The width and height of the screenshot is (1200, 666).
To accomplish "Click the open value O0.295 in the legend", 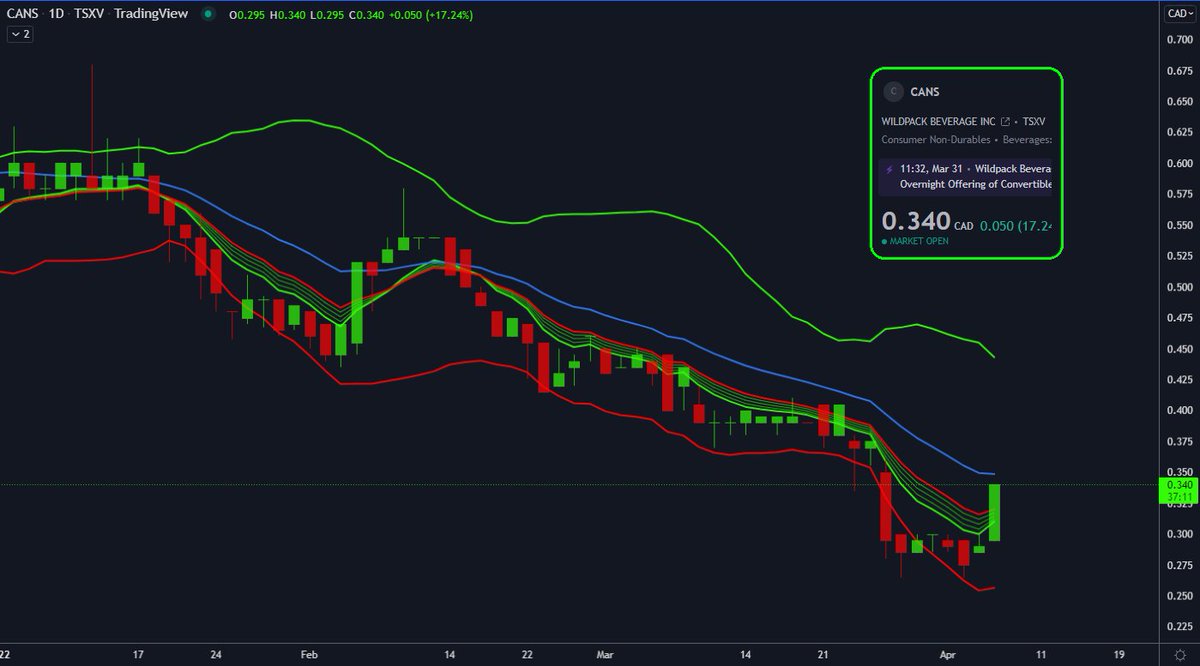I will [247, 15].
